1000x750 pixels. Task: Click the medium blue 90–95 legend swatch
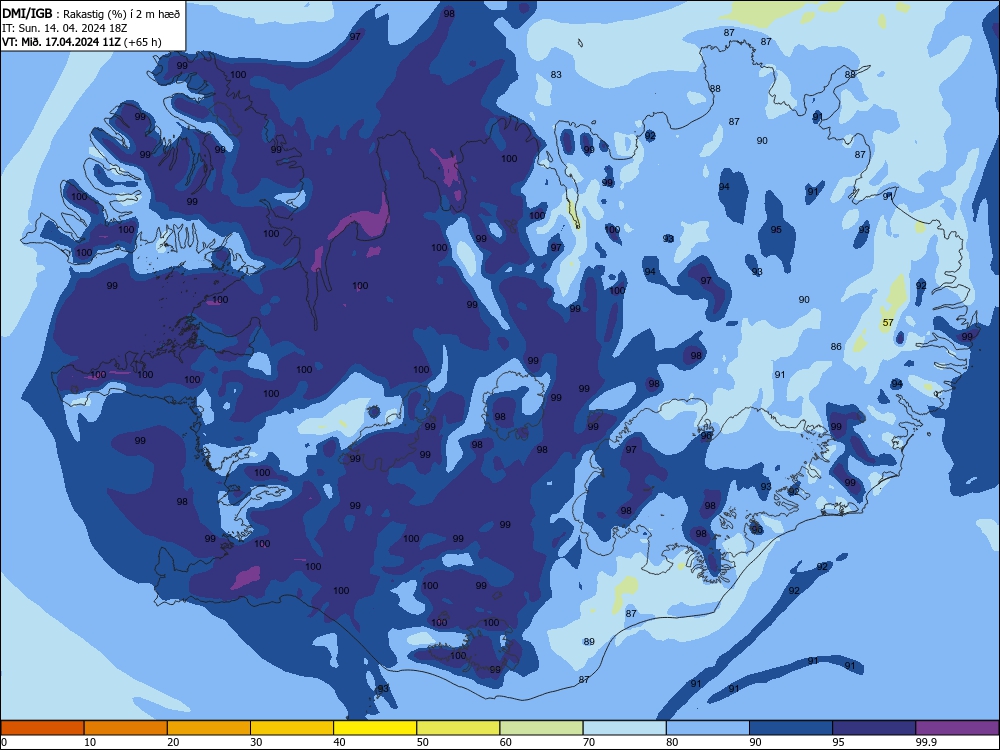tap(791, 728)
